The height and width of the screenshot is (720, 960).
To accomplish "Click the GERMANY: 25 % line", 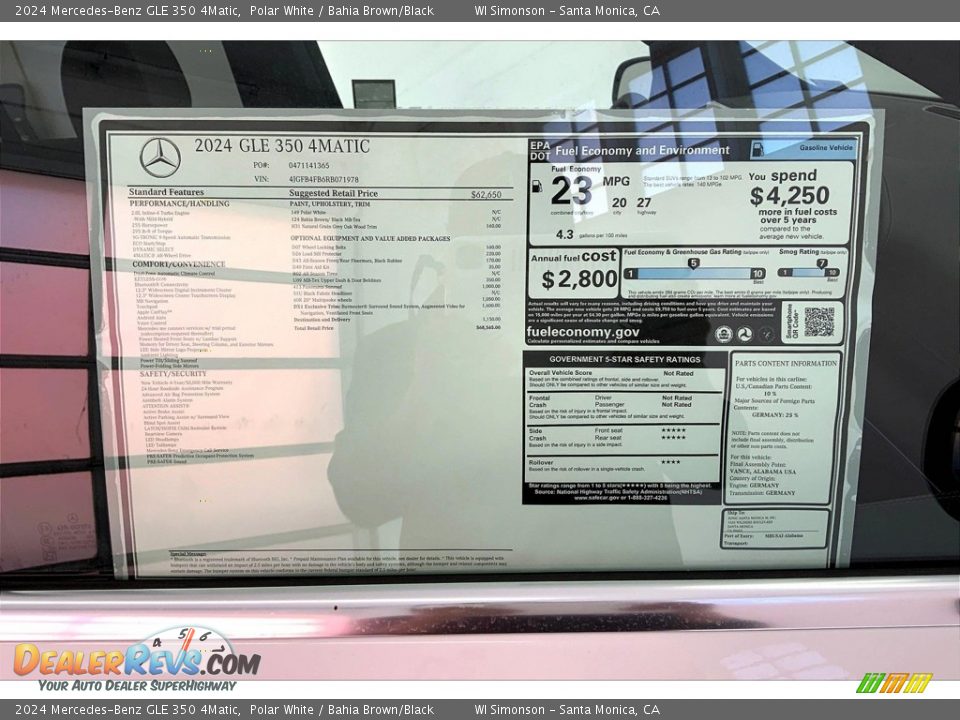I will click(x=774, y=415).
